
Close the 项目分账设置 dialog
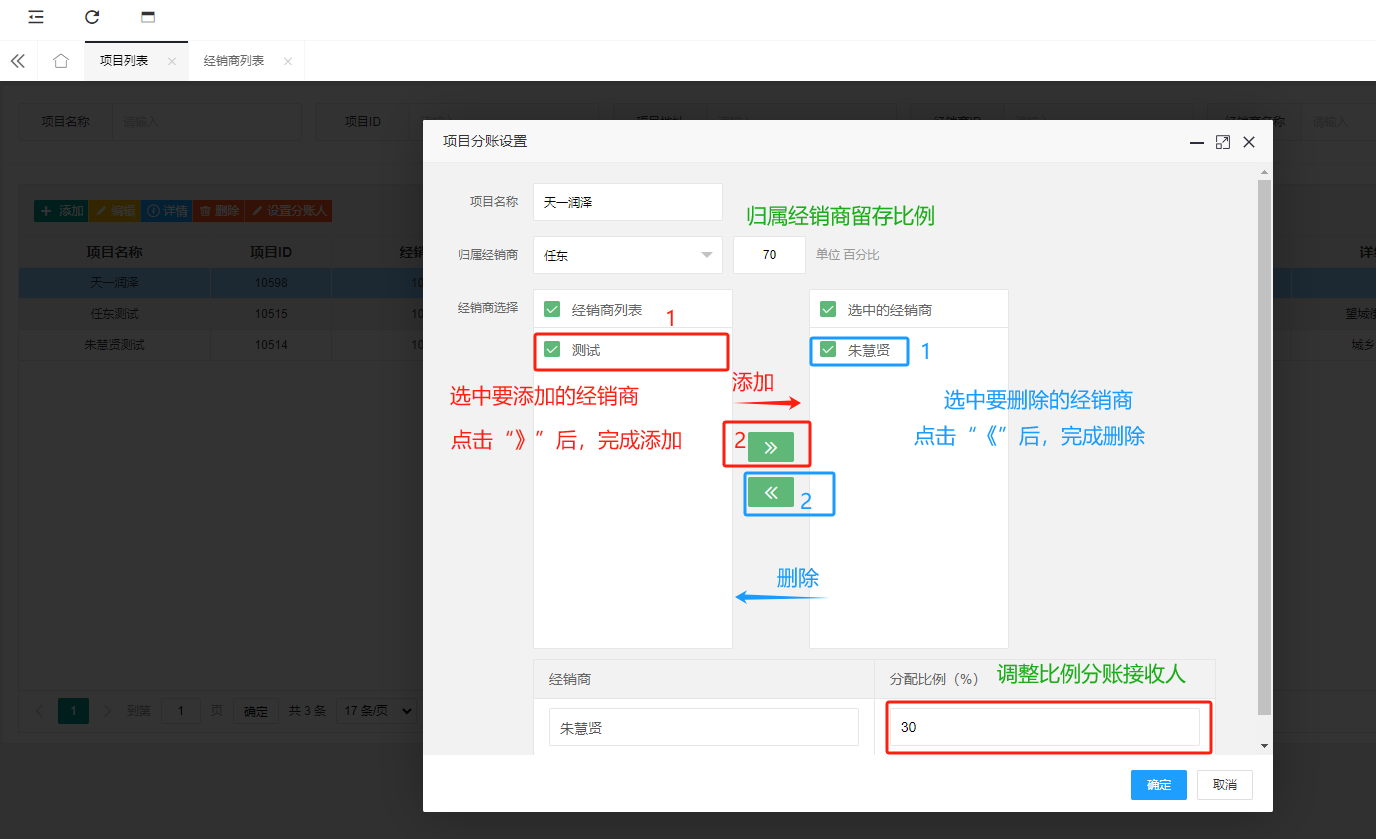(1249, 142)
